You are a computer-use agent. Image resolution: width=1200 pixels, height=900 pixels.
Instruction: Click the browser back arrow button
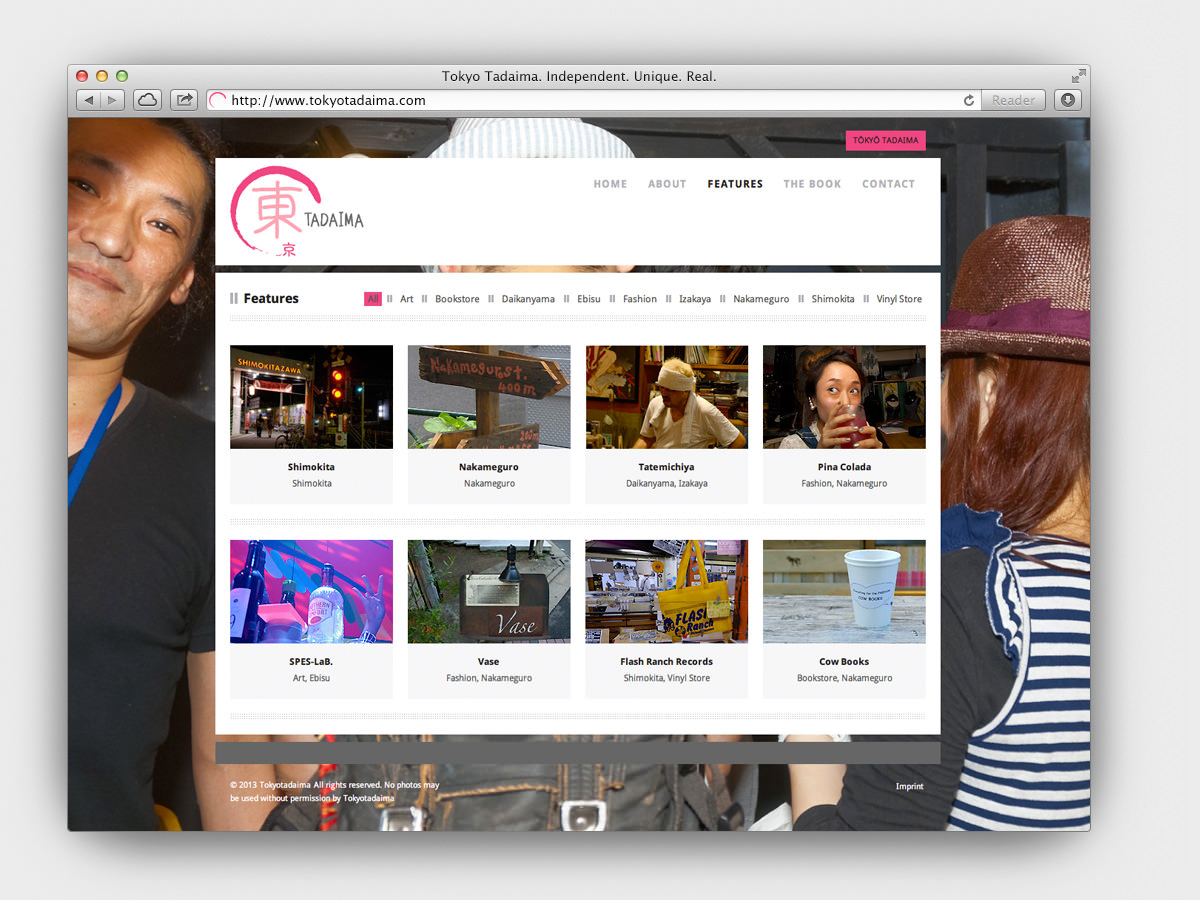pos(89,100)
